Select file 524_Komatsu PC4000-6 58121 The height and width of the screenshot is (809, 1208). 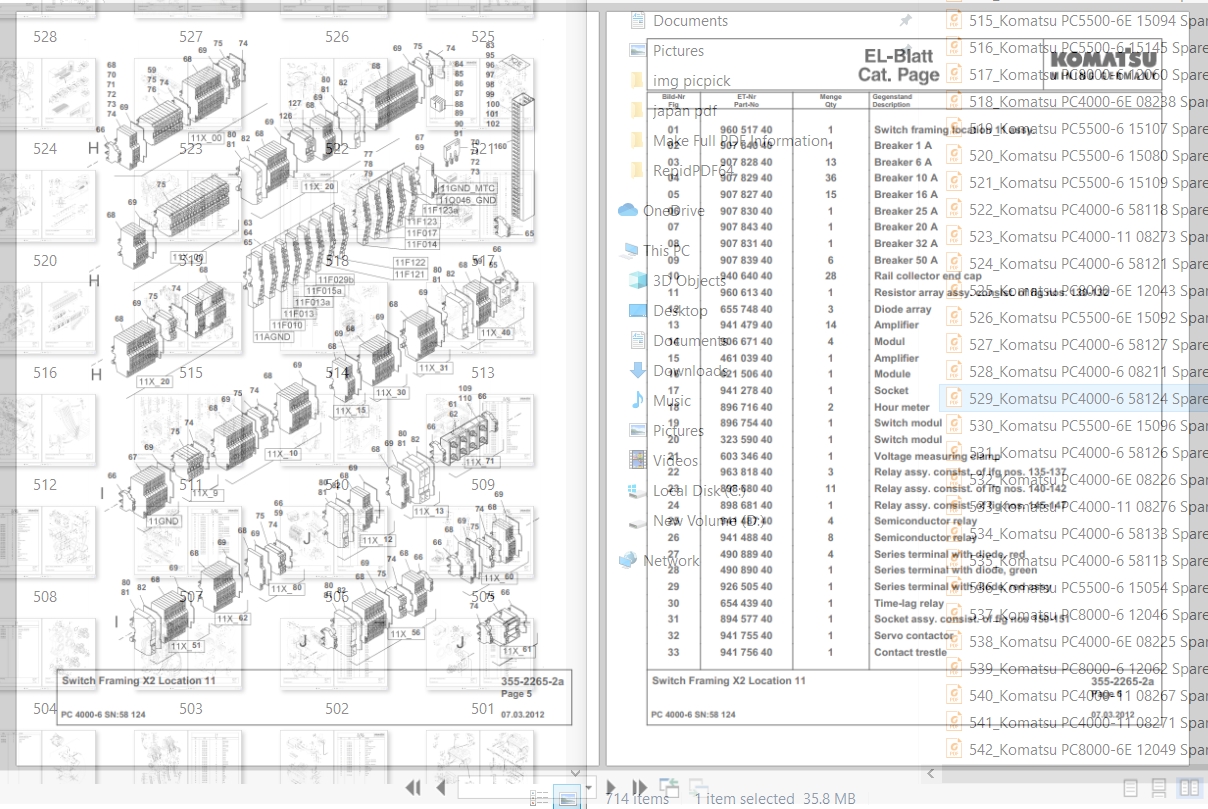1088,263
